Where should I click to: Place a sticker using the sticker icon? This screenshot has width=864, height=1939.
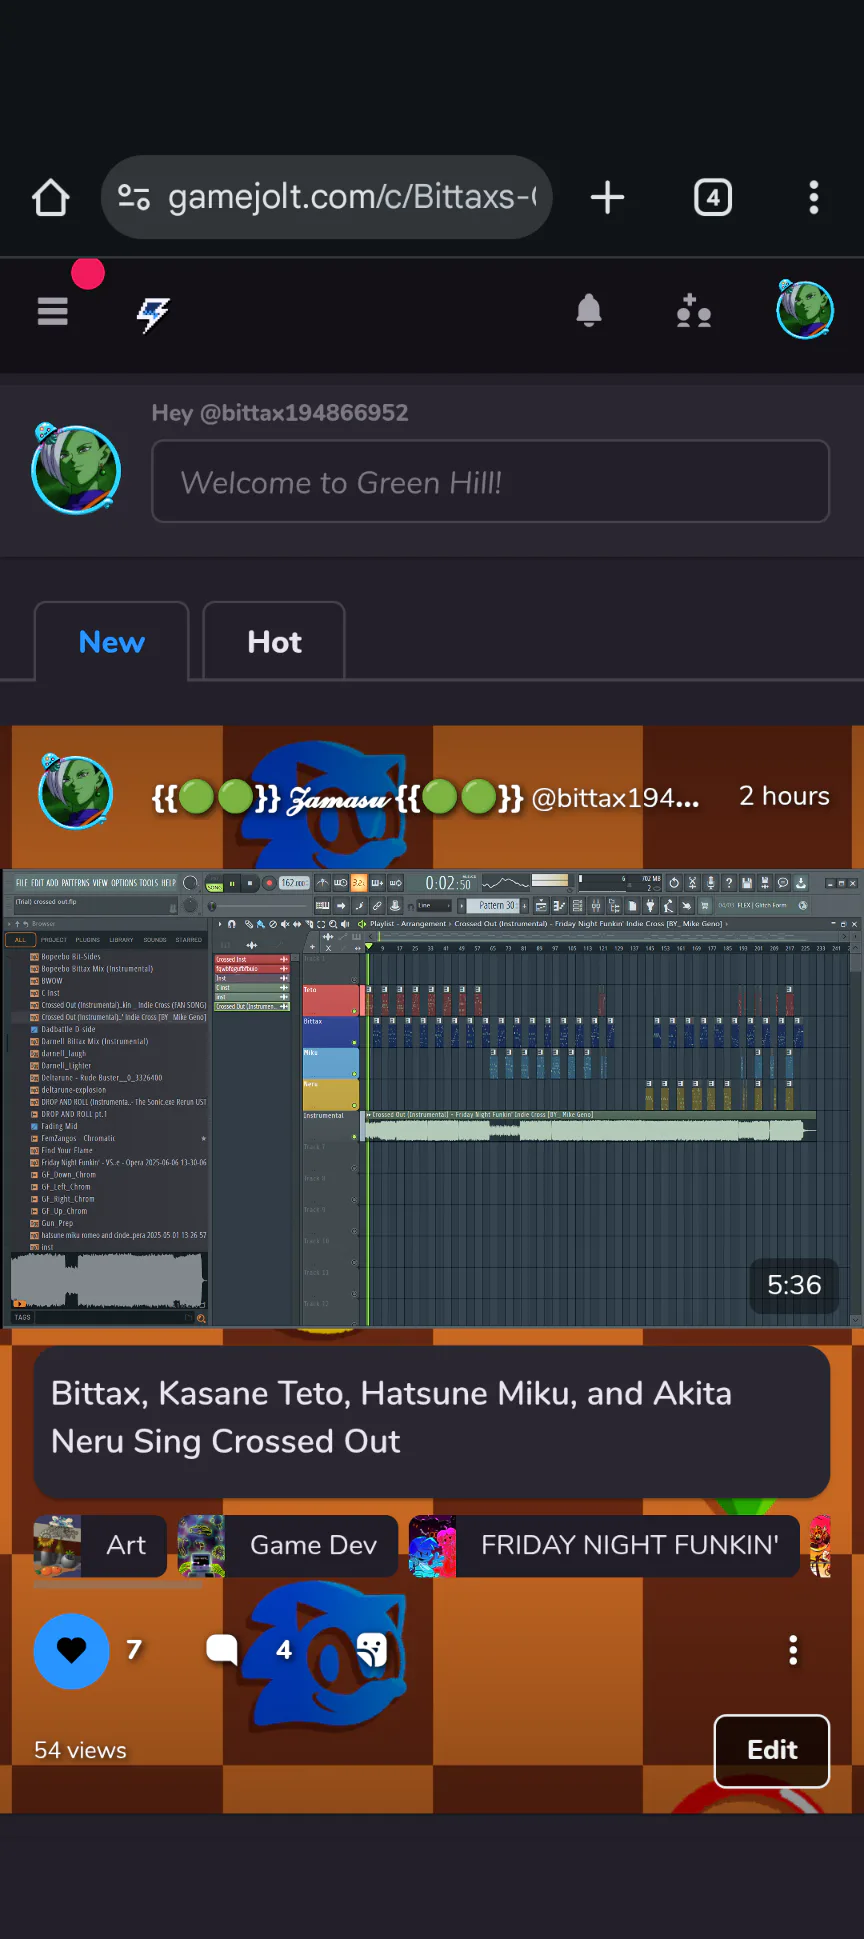371,1650
